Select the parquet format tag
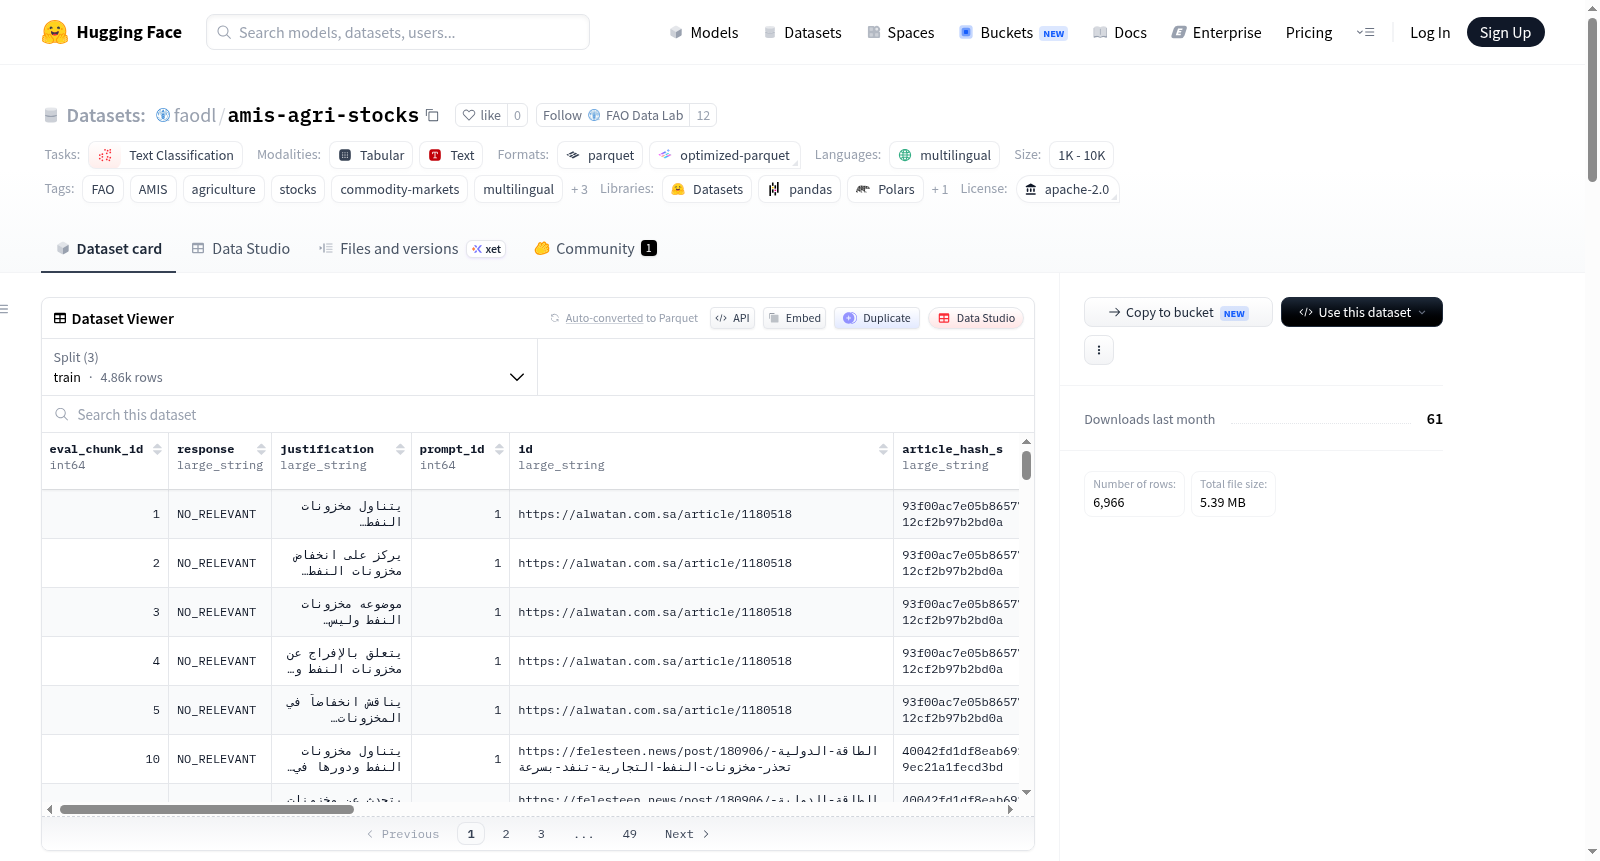Image resolution: width=1600 pixels, height=861 pixels. point(600,155)
